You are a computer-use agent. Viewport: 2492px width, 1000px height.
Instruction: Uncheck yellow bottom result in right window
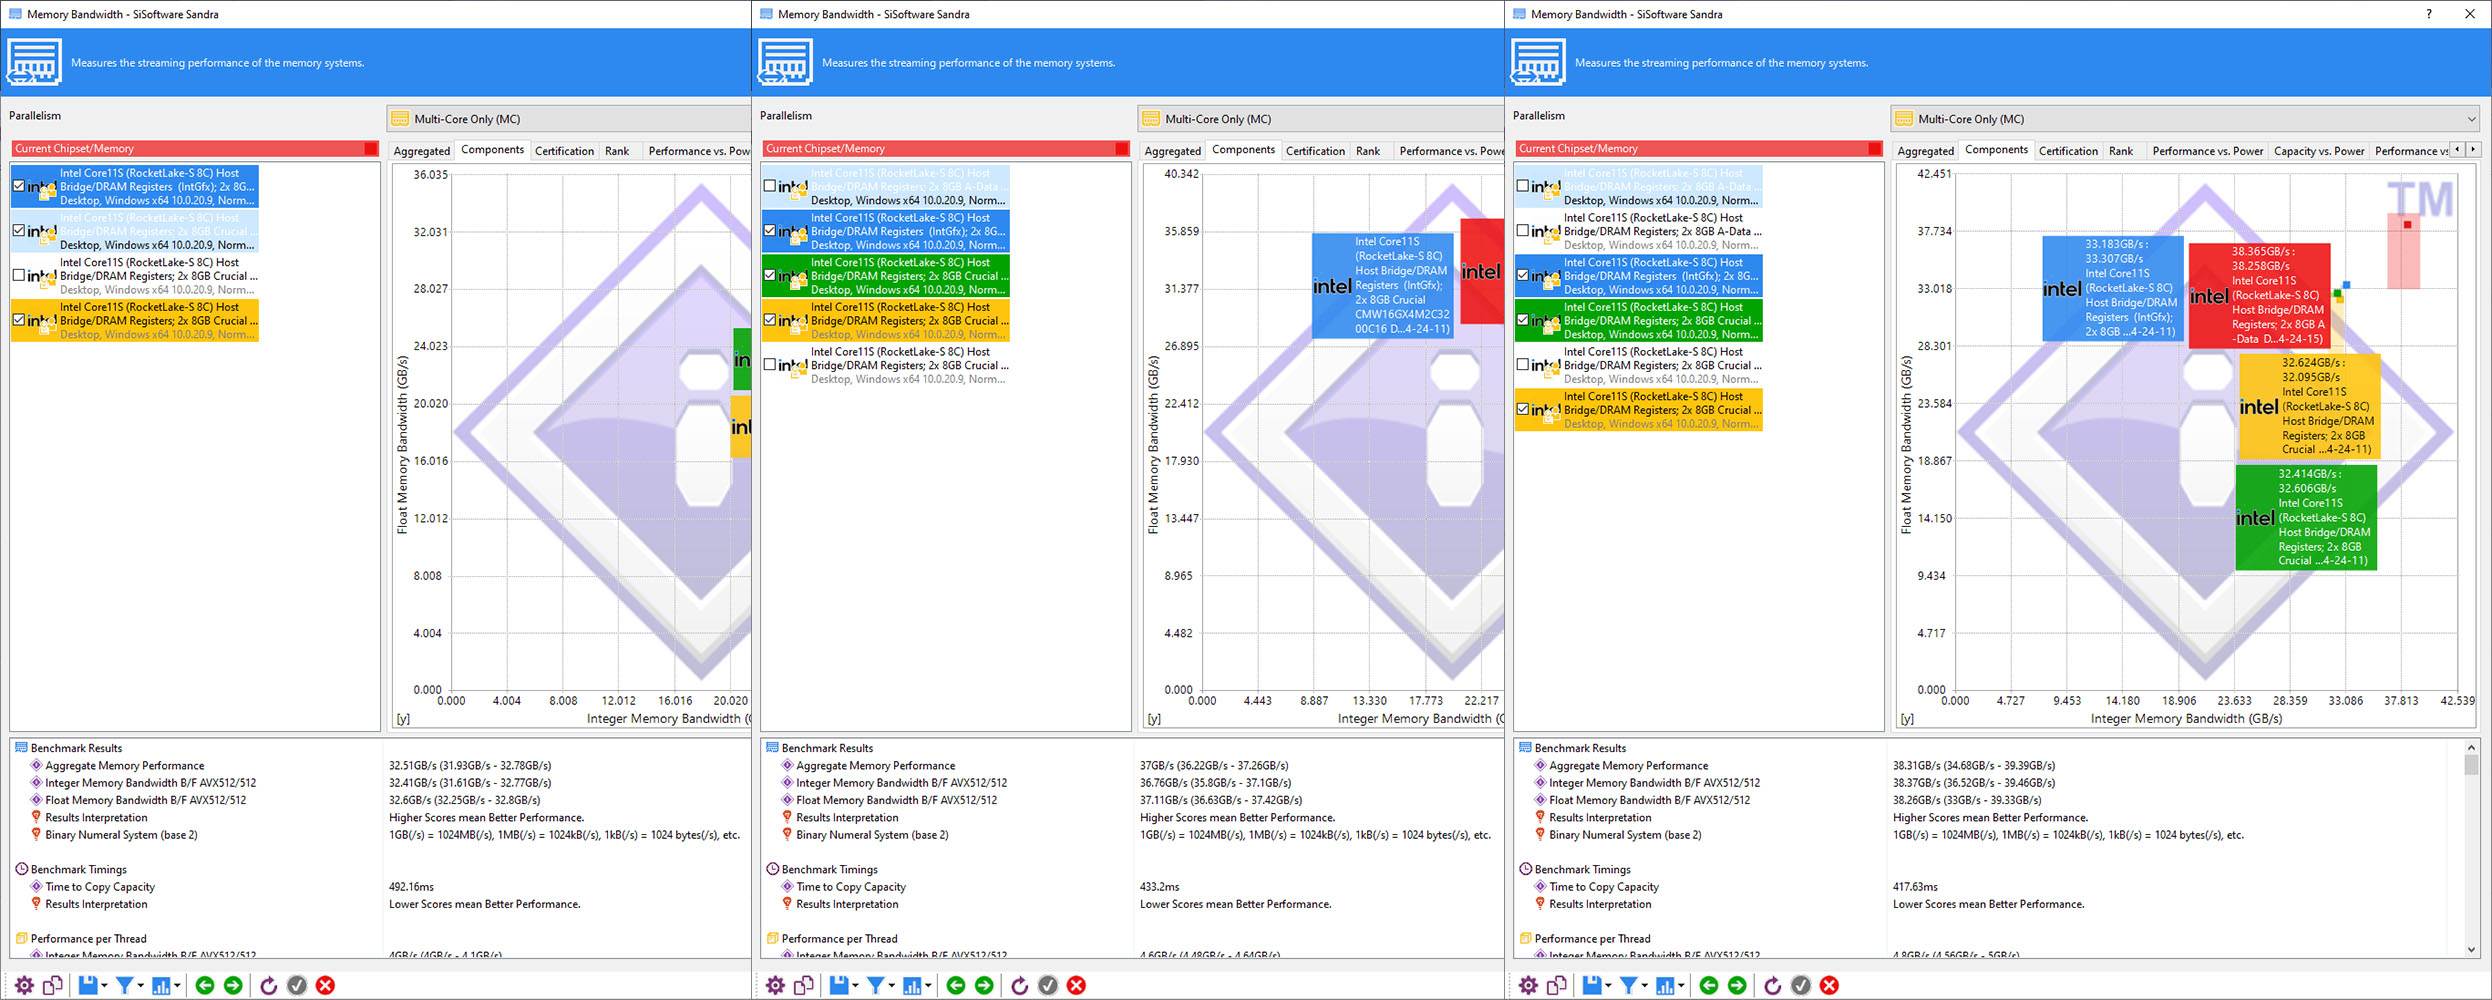pos(1523,409)
